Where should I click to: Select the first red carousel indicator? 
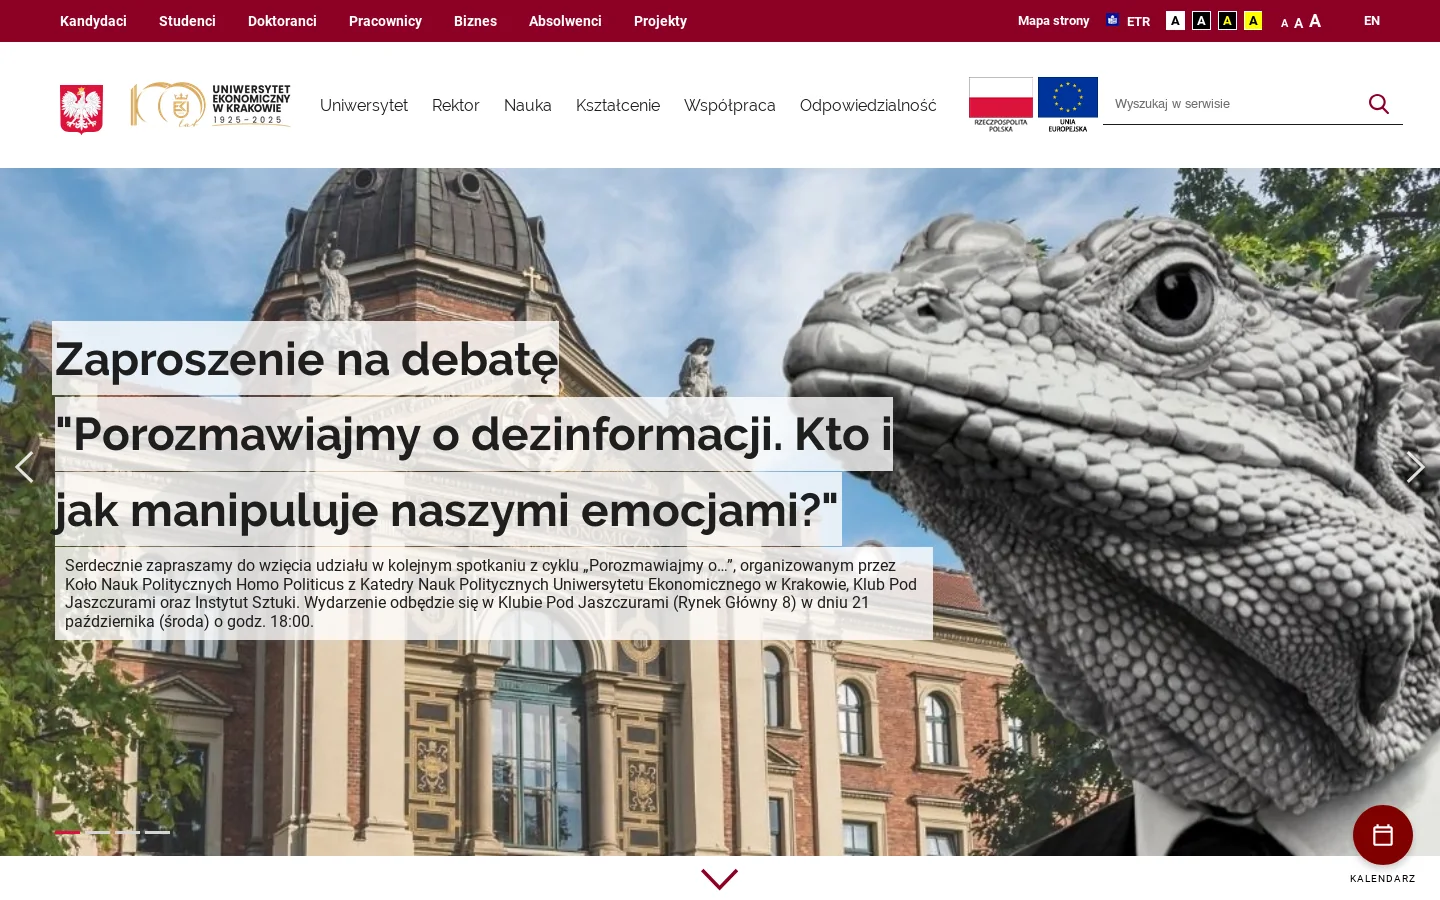point(68,832)
